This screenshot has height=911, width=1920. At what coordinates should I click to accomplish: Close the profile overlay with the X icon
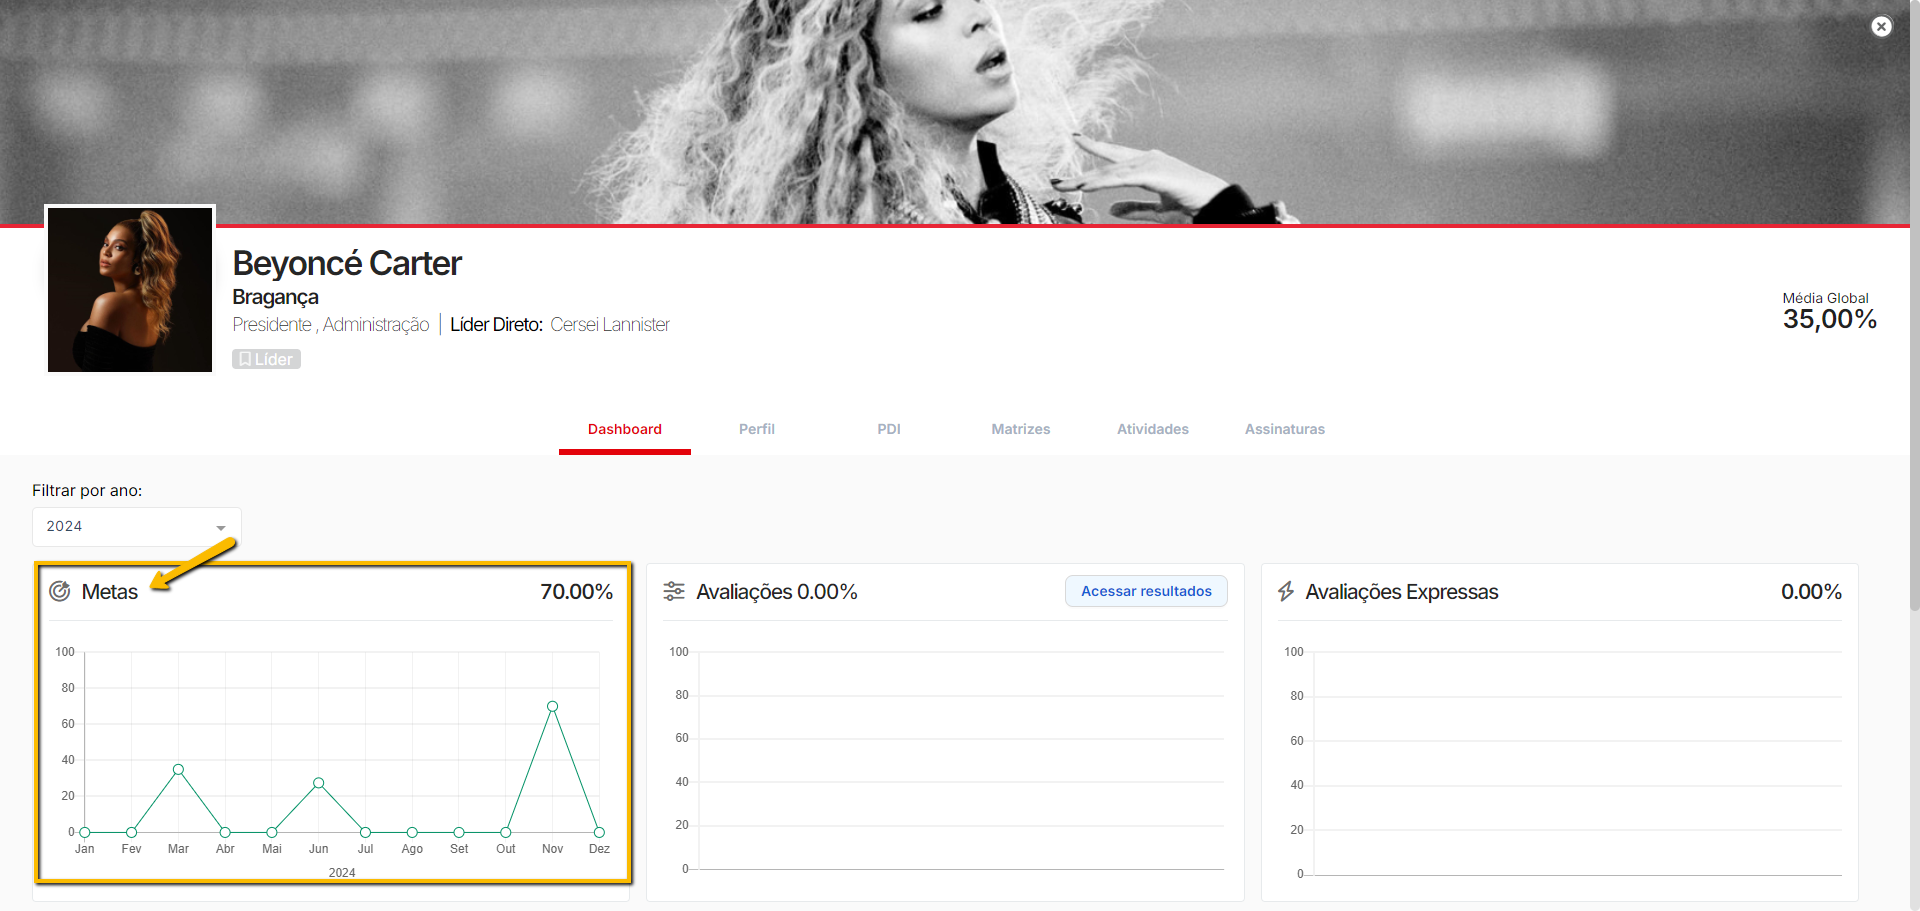click(1881, 26)
